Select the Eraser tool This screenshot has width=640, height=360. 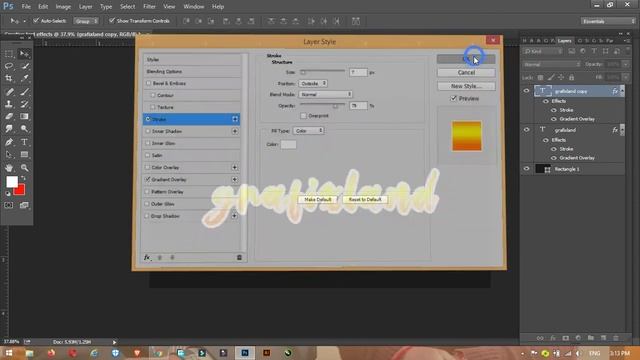pos(9,116)
